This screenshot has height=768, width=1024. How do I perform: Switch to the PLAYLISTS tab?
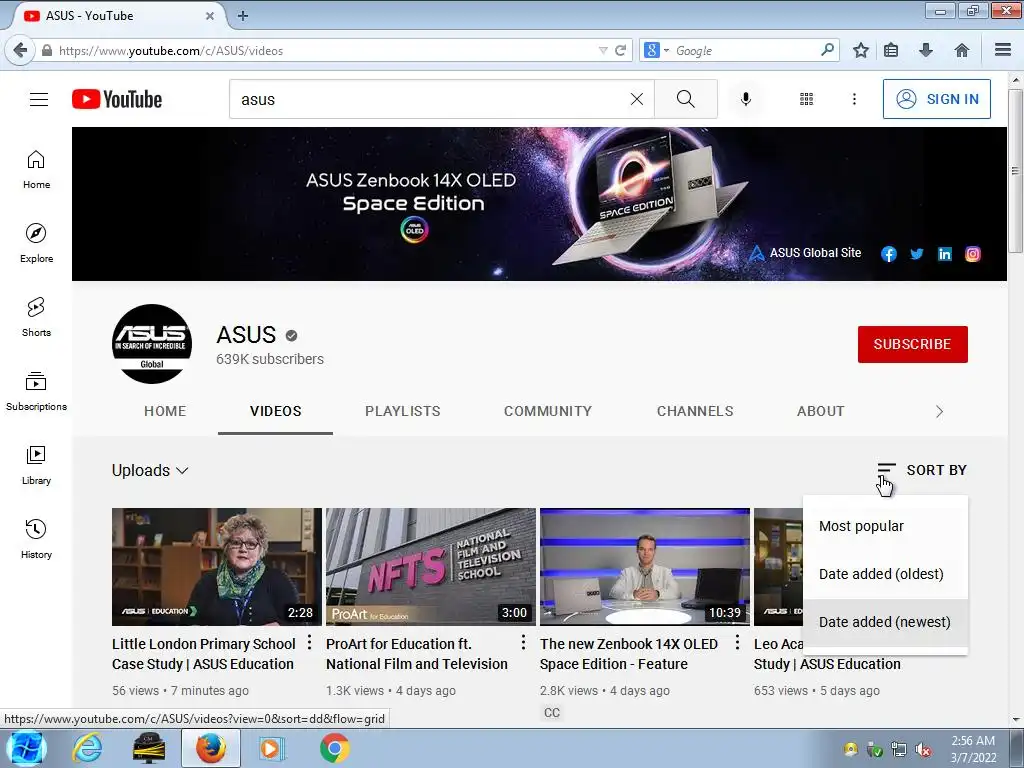pyautogui.click(x=403, y=411)
